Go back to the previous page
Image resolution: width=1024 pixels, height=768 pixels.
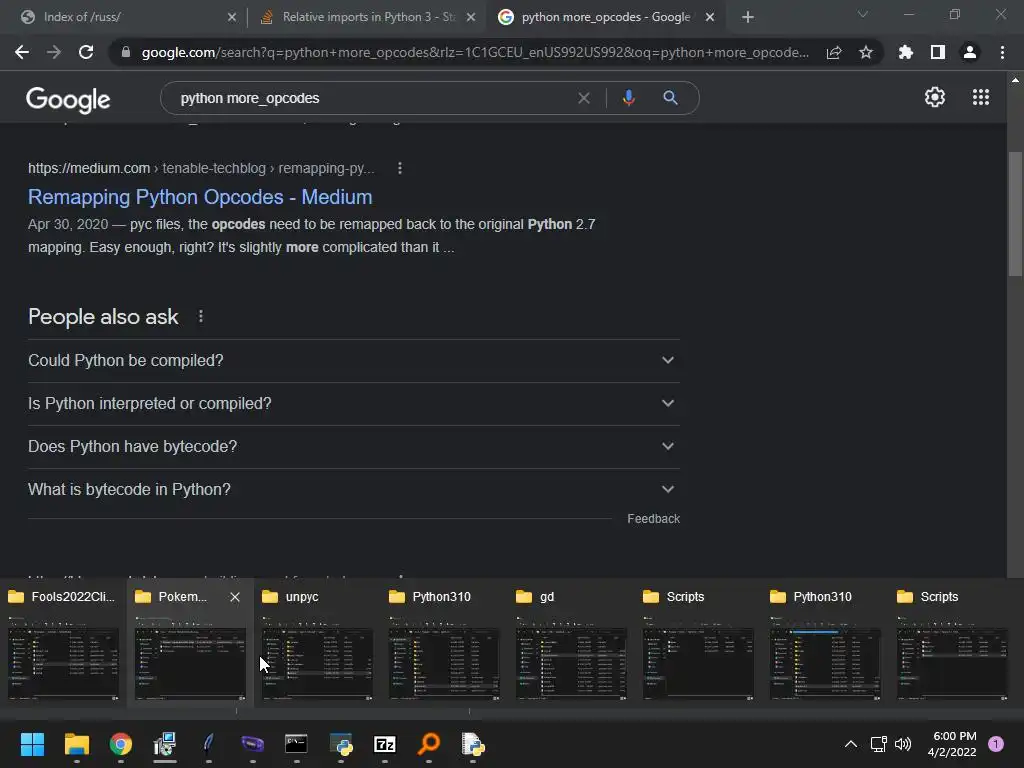point(22,52)
